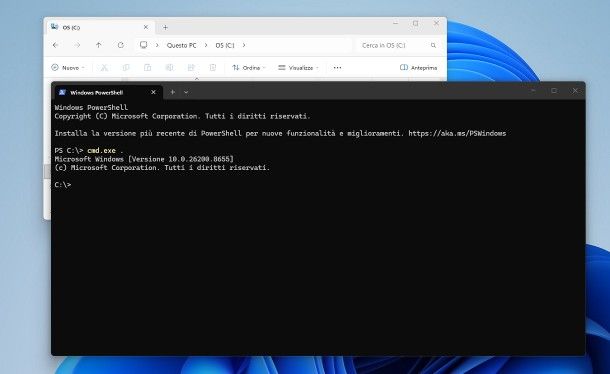
Task: Click the Copy icon in Explorer toolbar
Action: point(126,68)
